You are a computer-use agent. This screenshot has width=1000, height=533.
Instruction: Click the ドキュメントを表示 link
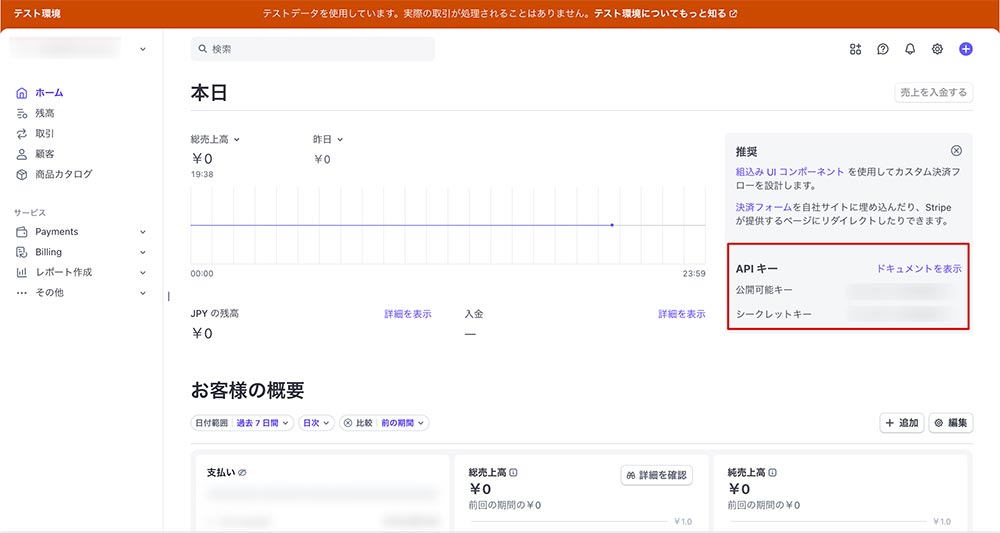tap(919, 268)
